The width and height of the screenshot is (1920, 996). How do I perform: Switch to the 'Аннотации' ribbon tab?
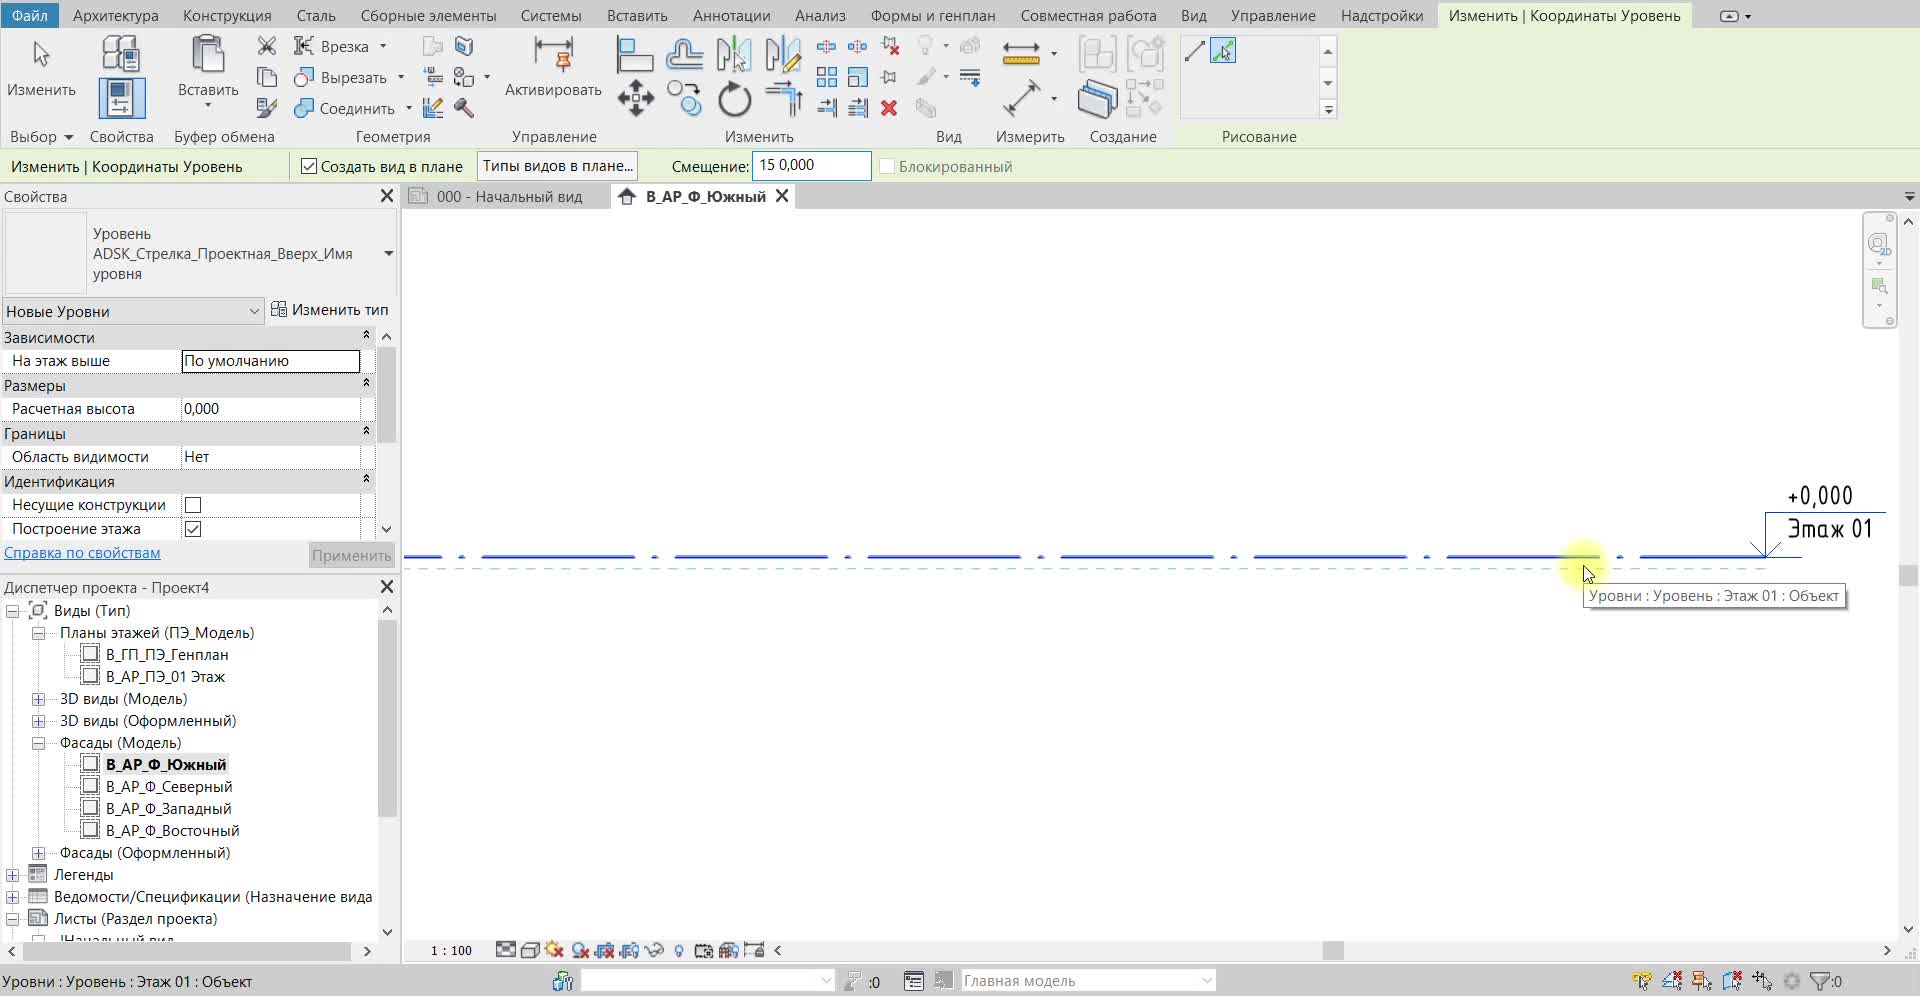tap(731, 15)
